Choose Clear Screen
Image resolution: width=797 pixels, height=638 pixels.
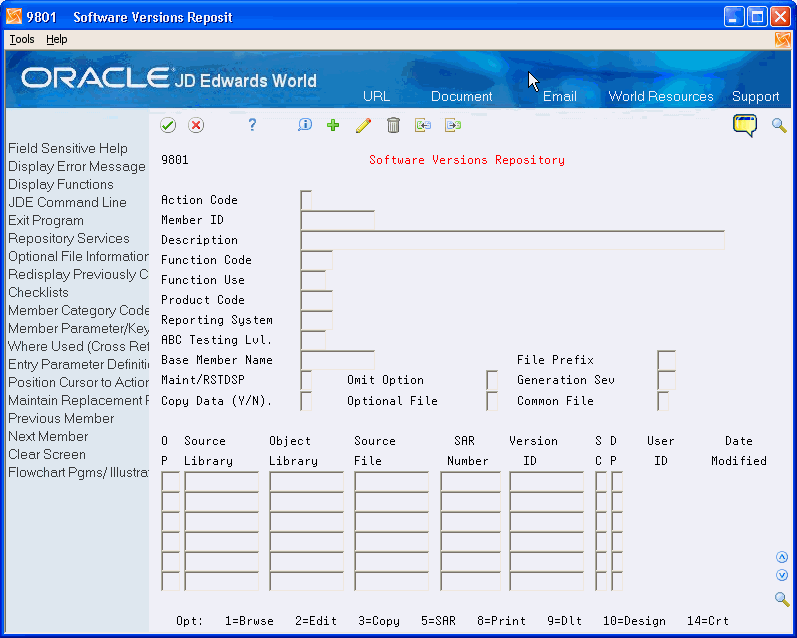47,454
